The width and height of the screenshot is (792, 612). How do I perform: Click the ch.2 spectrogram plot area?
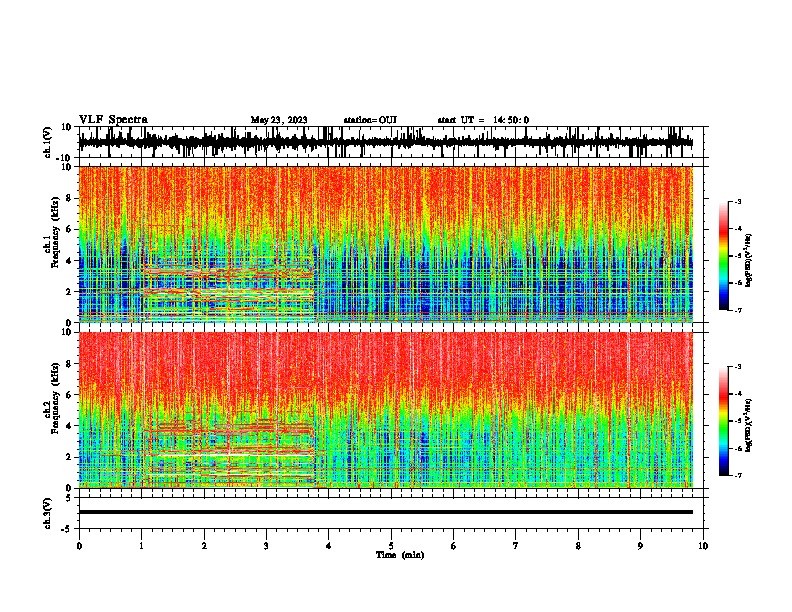click(386, 410)
